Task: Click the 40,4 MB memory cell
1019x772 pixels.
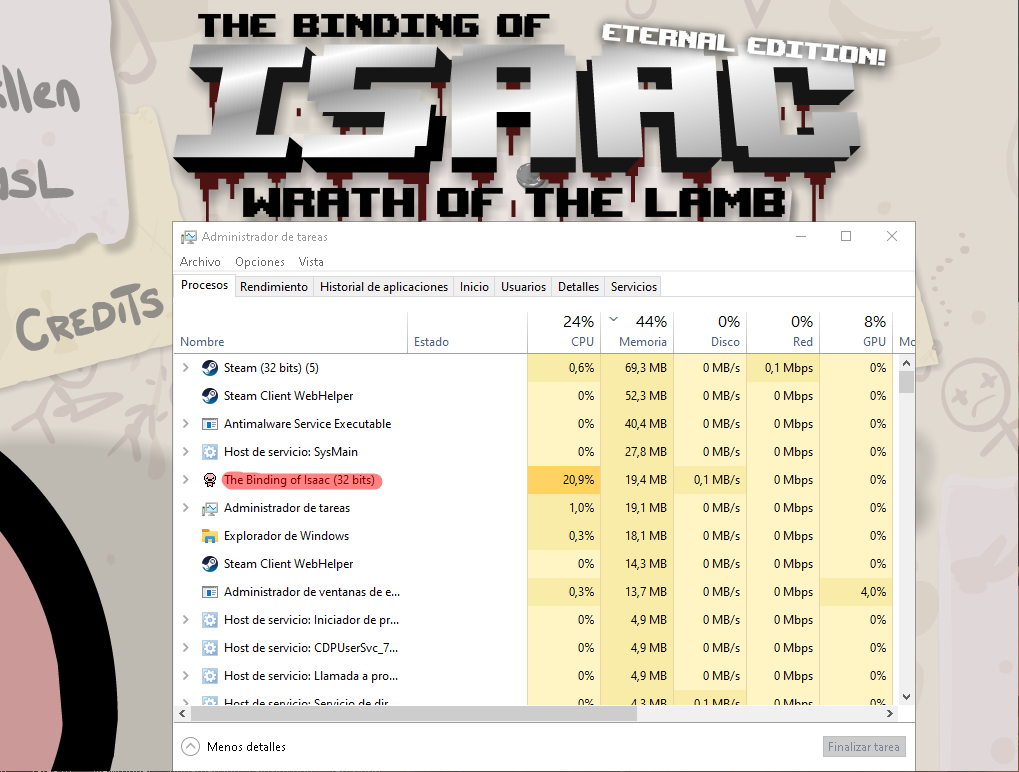Action: click(x=638, y=424)
